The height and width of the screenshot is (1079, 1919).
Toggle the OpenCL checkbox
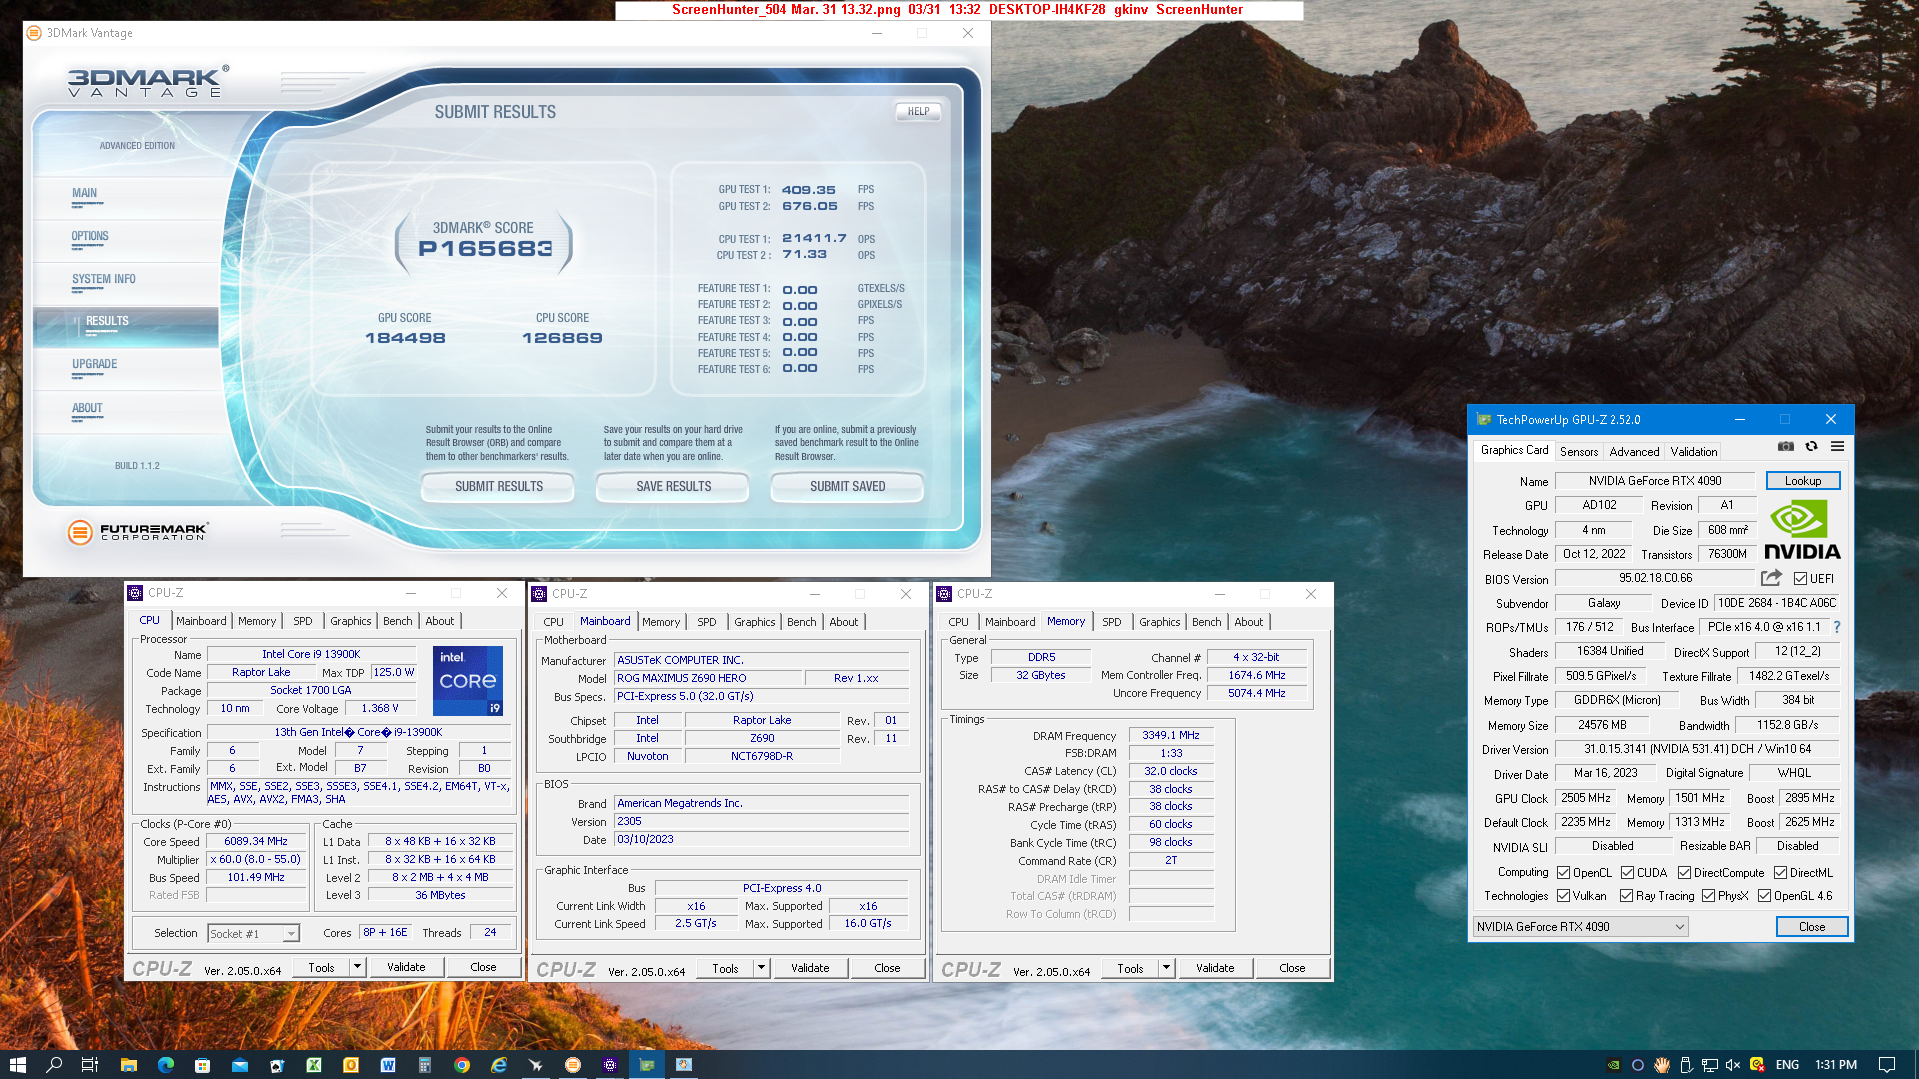click(1563, 873)
